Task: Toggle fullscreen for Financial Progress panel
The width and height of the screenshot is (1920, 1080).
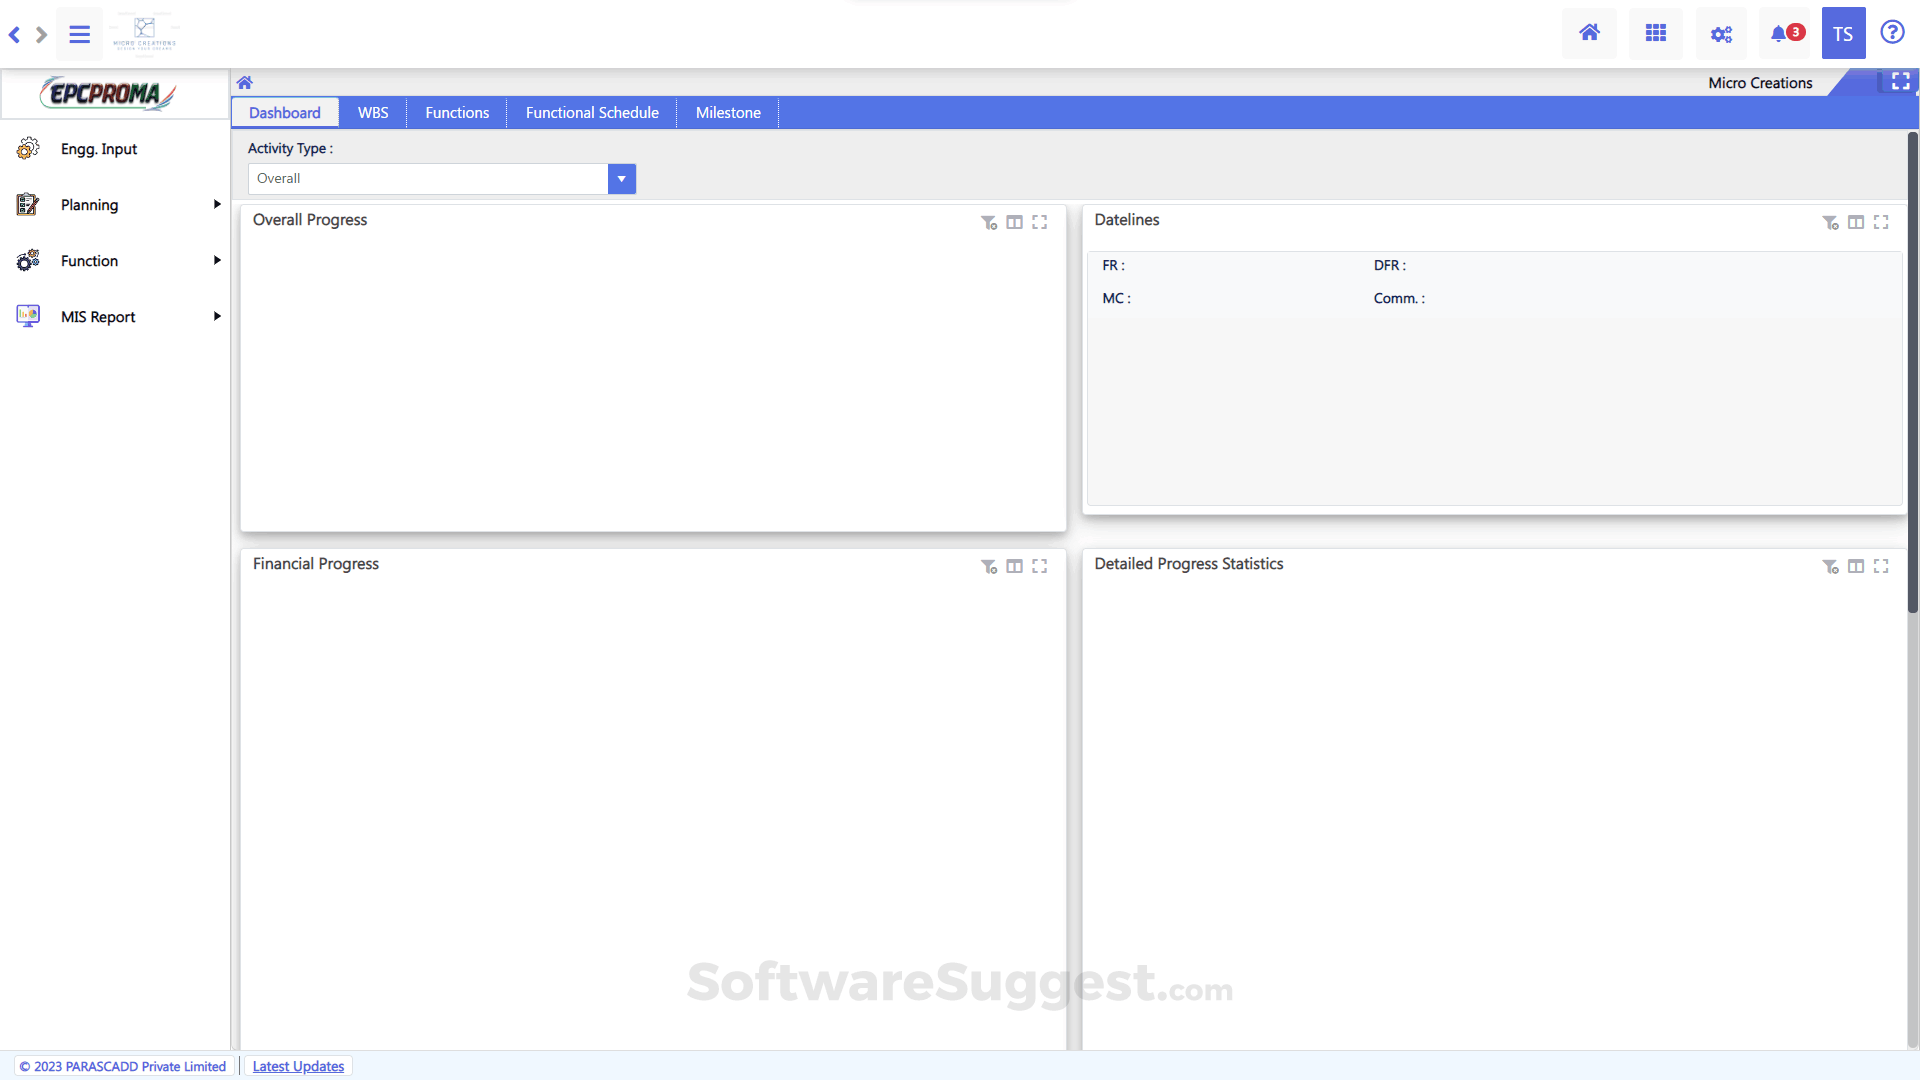Action: (1040, 566)
